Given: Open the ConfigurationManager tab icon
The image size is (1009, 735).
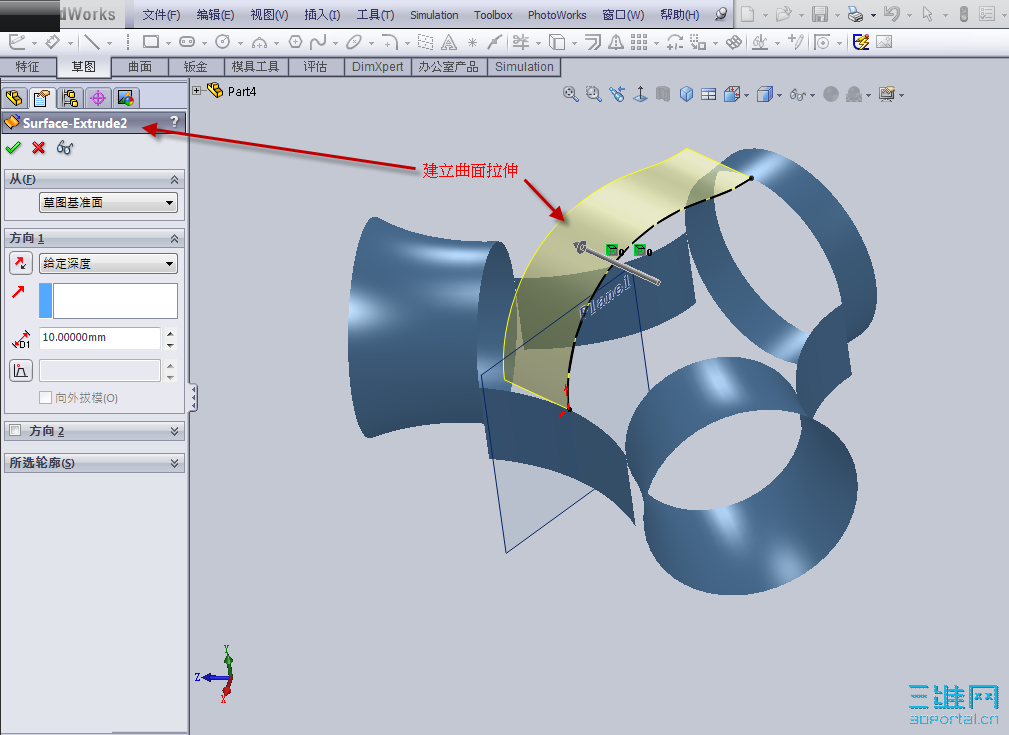Looking at the screenshot, I should click(69, 98).
